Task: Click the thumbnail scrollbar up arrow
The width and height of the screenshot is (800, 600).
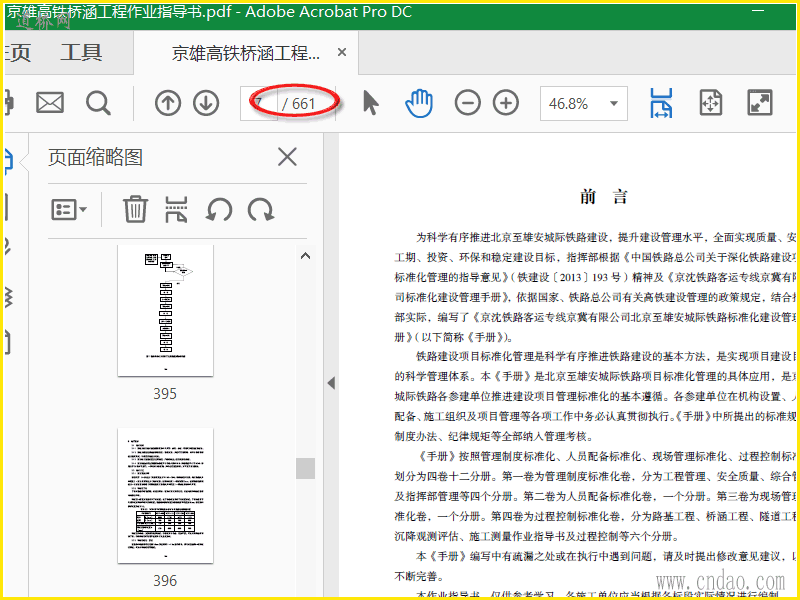Action: pos(305,256)
